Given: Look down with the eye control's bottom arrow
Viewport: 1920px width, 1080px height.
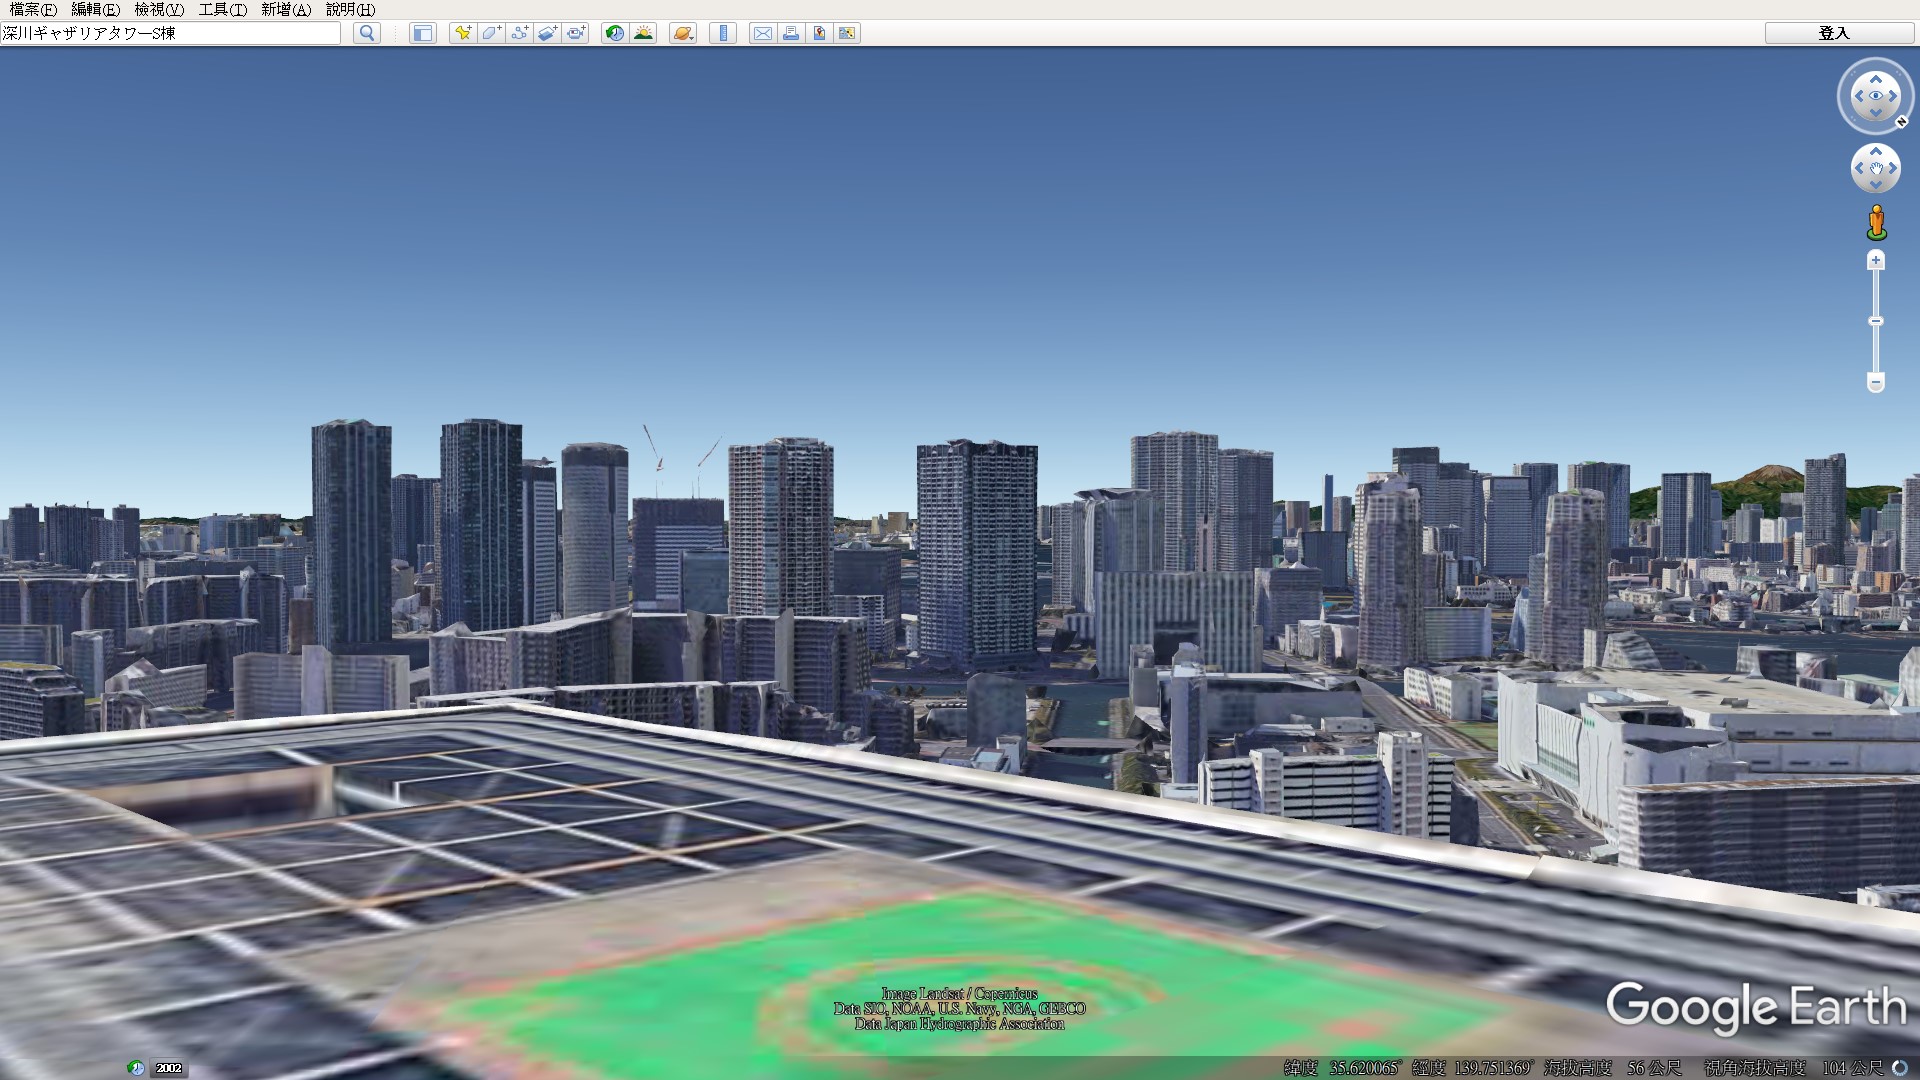Looking at the screenshot, I should pyautogui.click(x=1876, y=113).
